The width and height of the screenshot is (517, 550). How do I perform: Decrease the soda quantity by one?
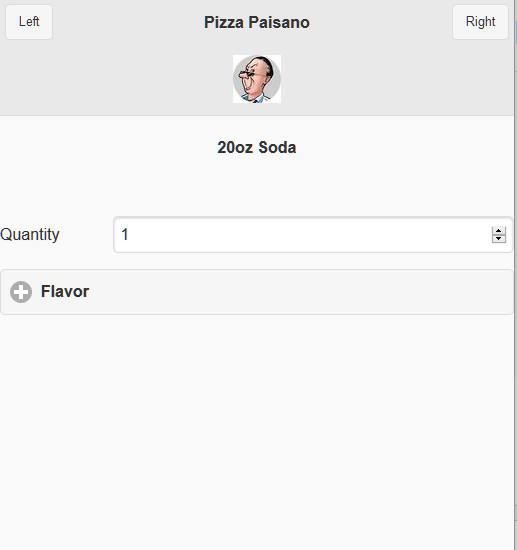click(x=498, y=239)
